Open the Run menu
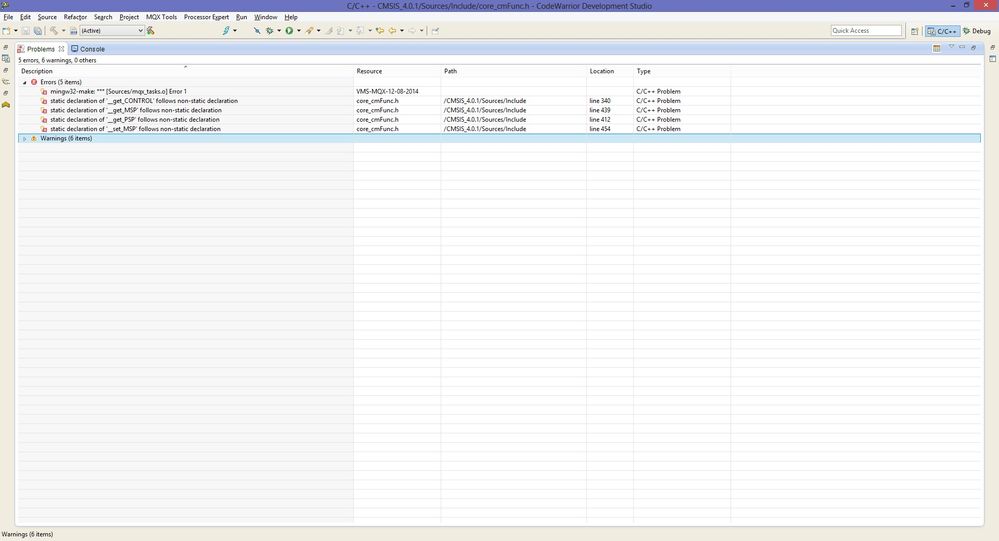999x541 pixels. click(x=241, y=17)
